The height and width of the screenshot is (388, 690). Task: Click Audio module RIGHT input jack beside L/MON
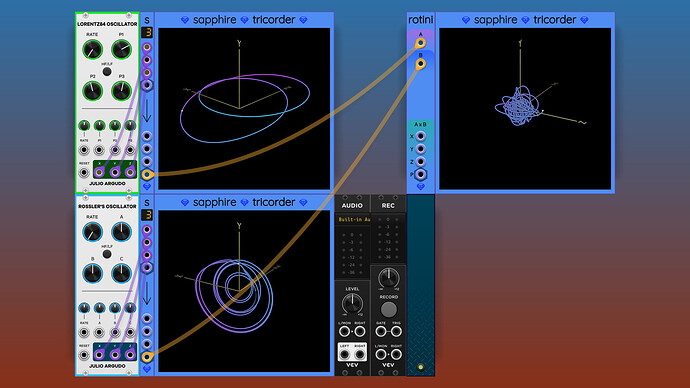360,331
